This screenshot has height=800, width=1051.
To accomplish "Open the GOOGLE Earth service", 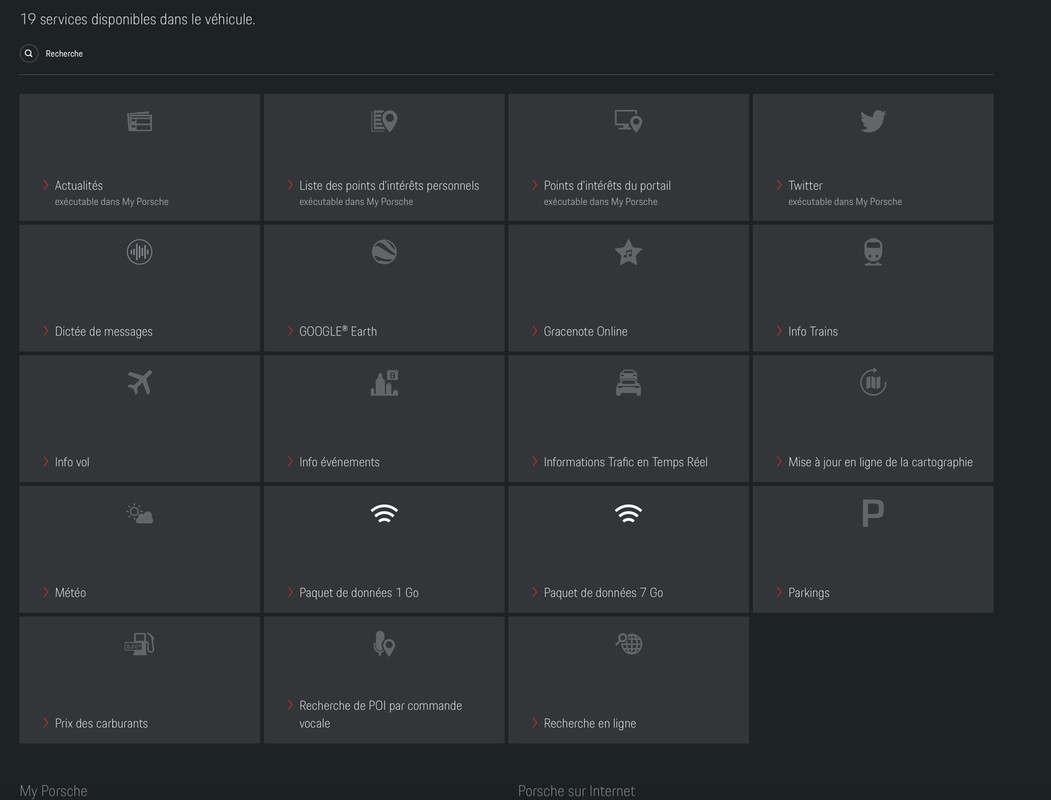I will [338, 331].
